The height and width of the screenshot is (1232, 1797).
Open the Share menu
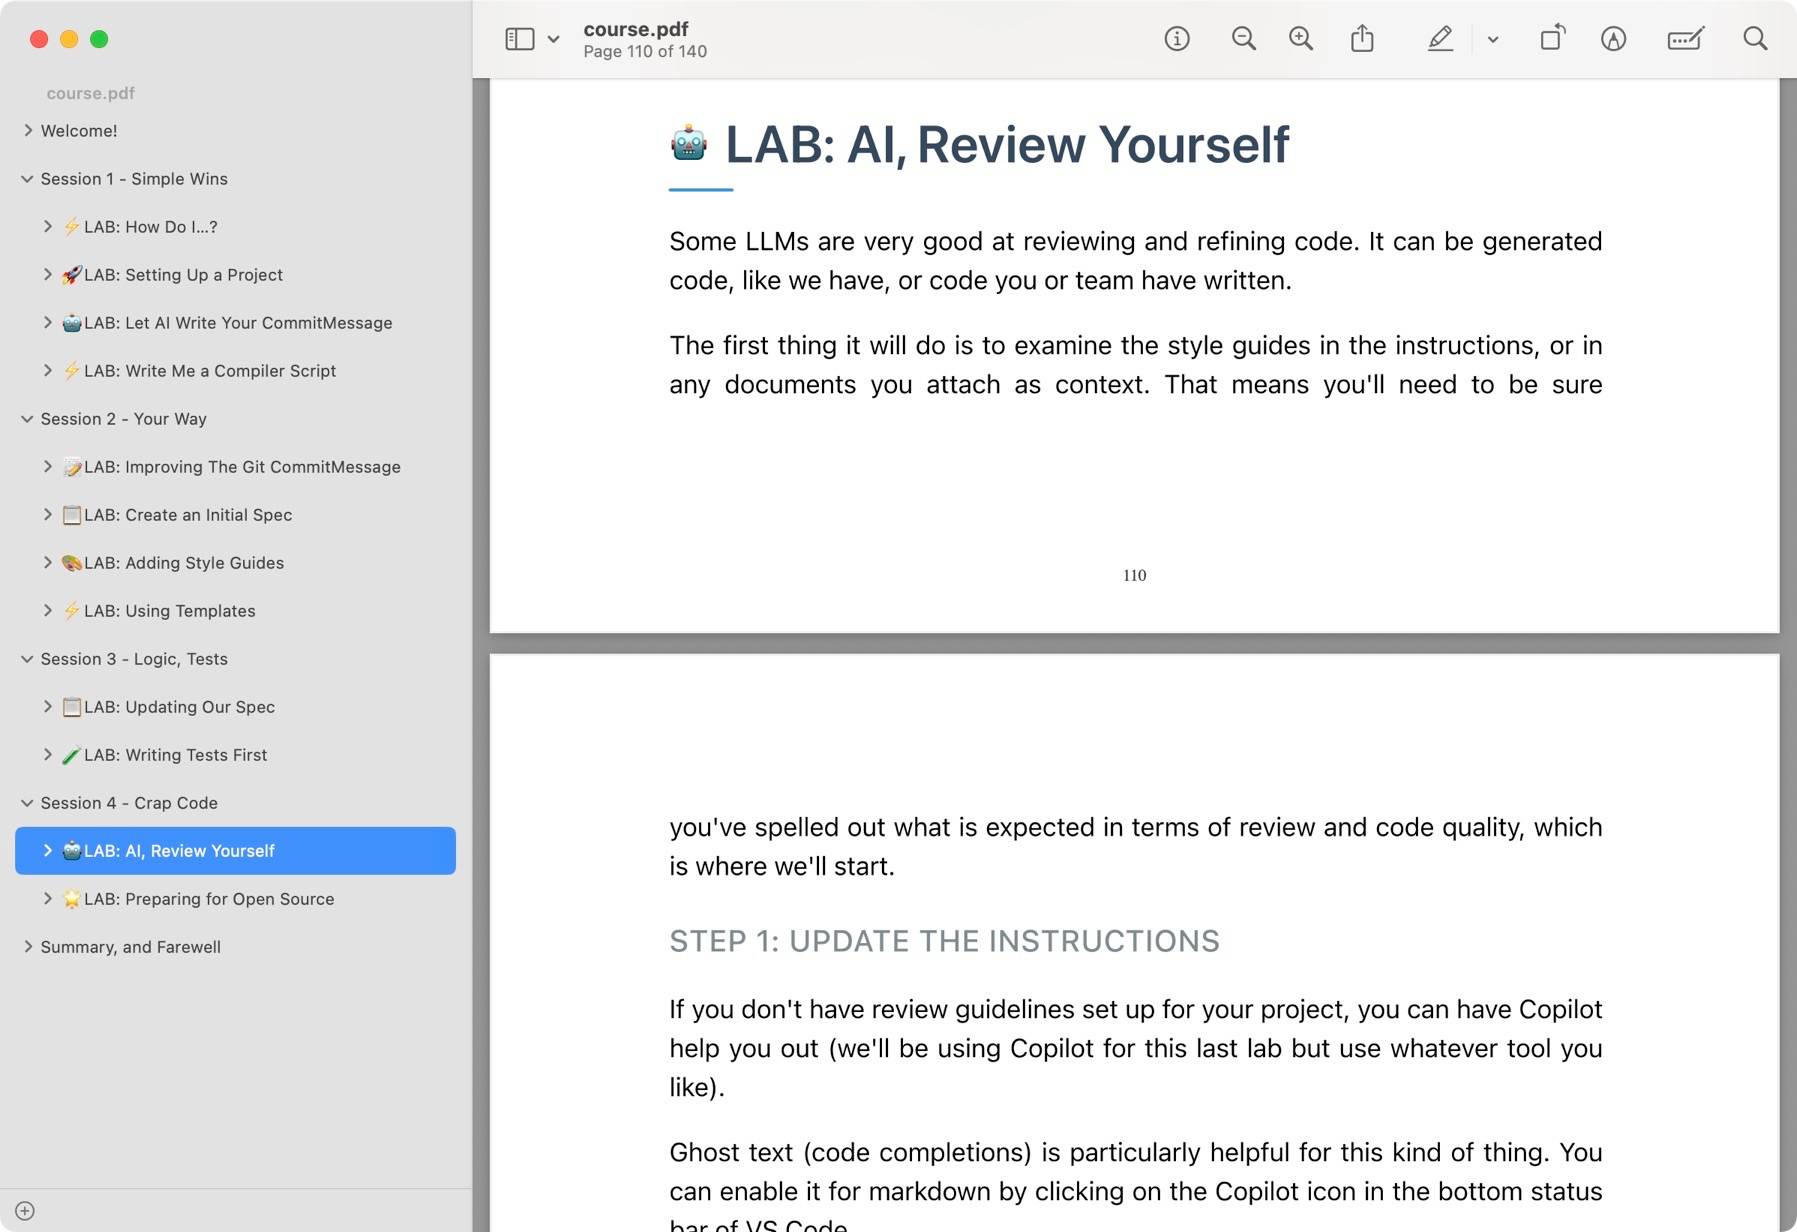click(x=1362, y=39)
